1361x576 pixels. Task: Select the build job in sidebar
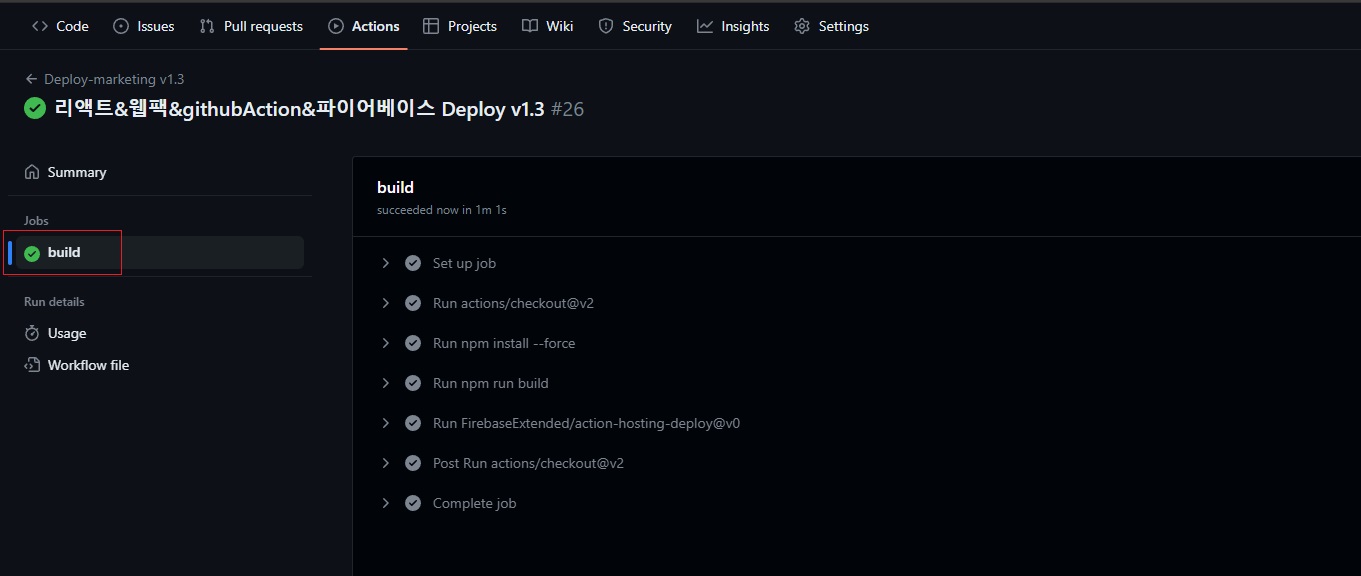(160, 253)
